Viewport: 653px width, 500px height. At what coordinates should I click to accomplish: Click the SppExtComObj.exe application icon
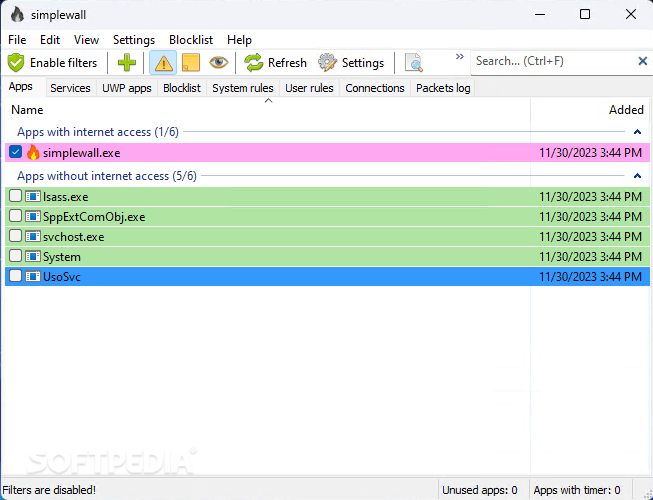33,216
